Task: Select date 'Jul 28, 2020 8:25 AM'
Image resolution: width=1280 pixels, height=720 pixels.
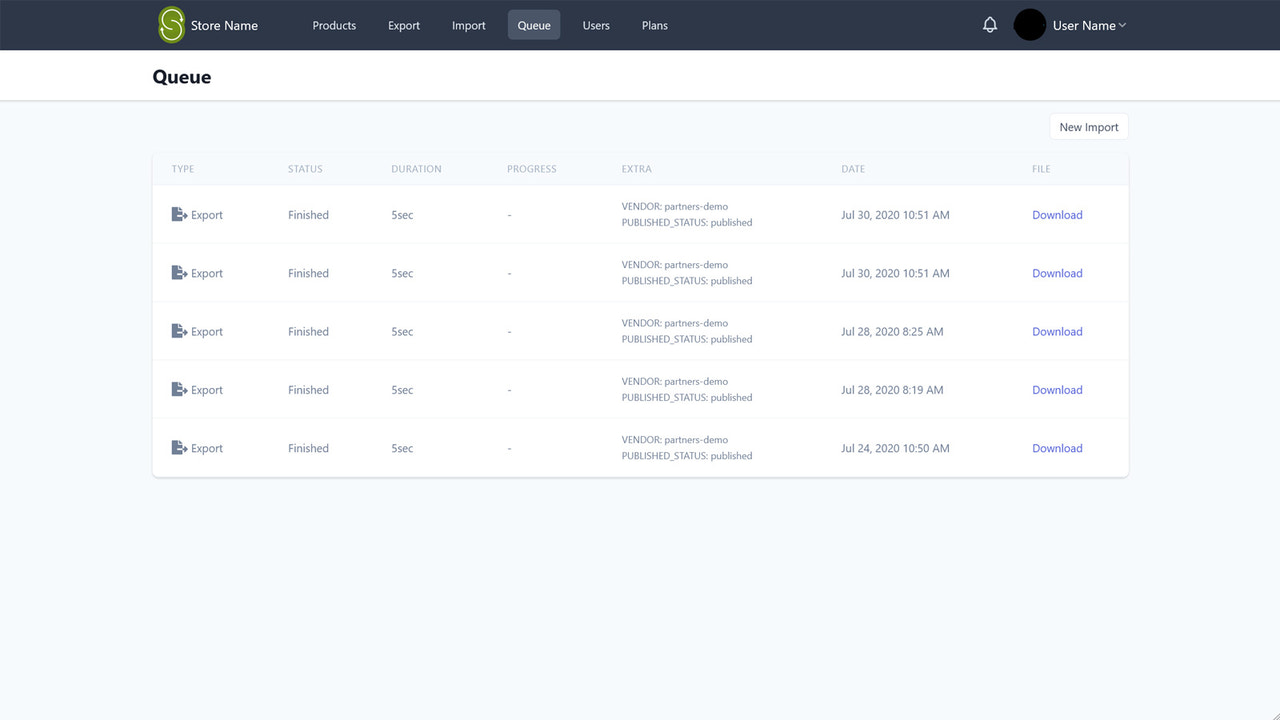Action: point(892,331)
